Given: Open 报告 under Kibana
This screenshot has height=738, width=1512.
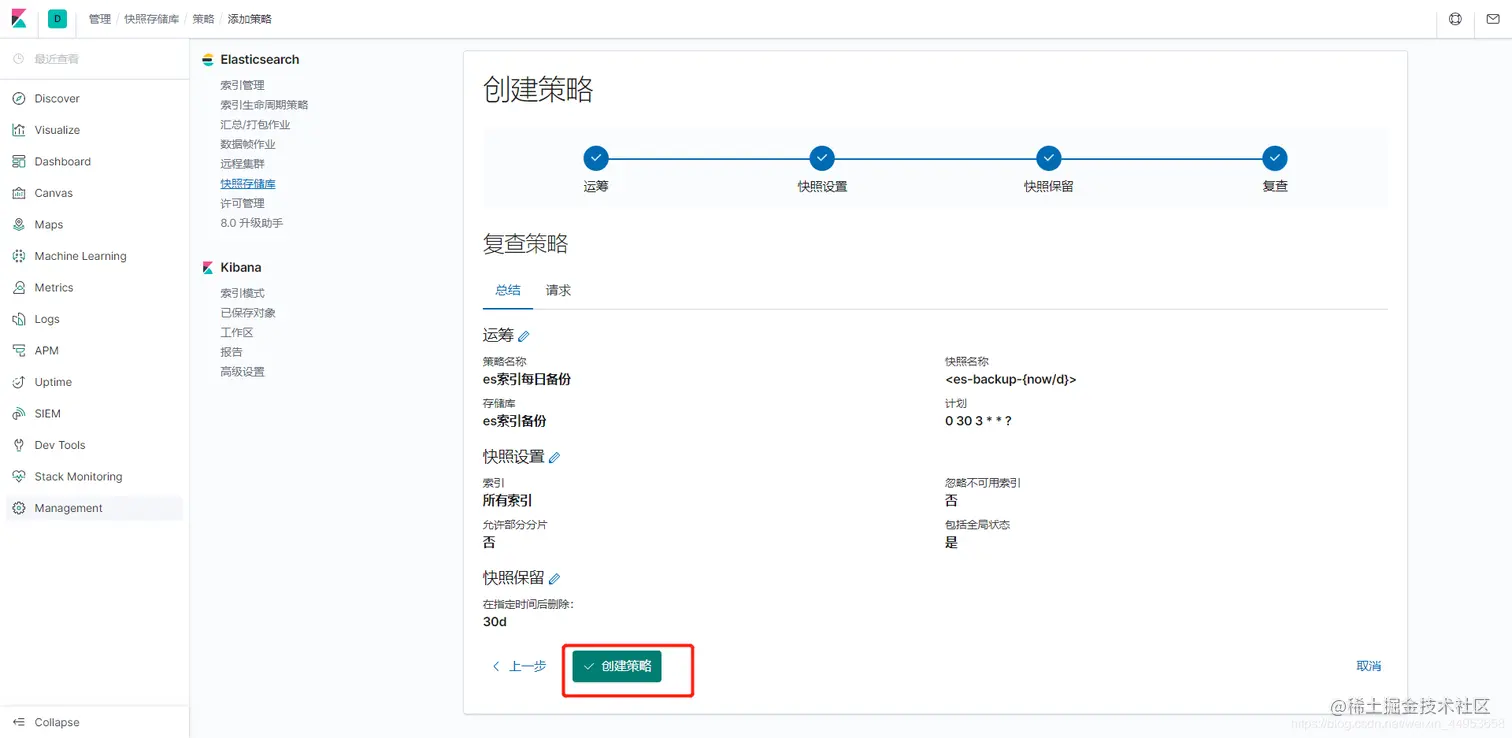Looking at the screenshot, I should (x=231, y=352).
